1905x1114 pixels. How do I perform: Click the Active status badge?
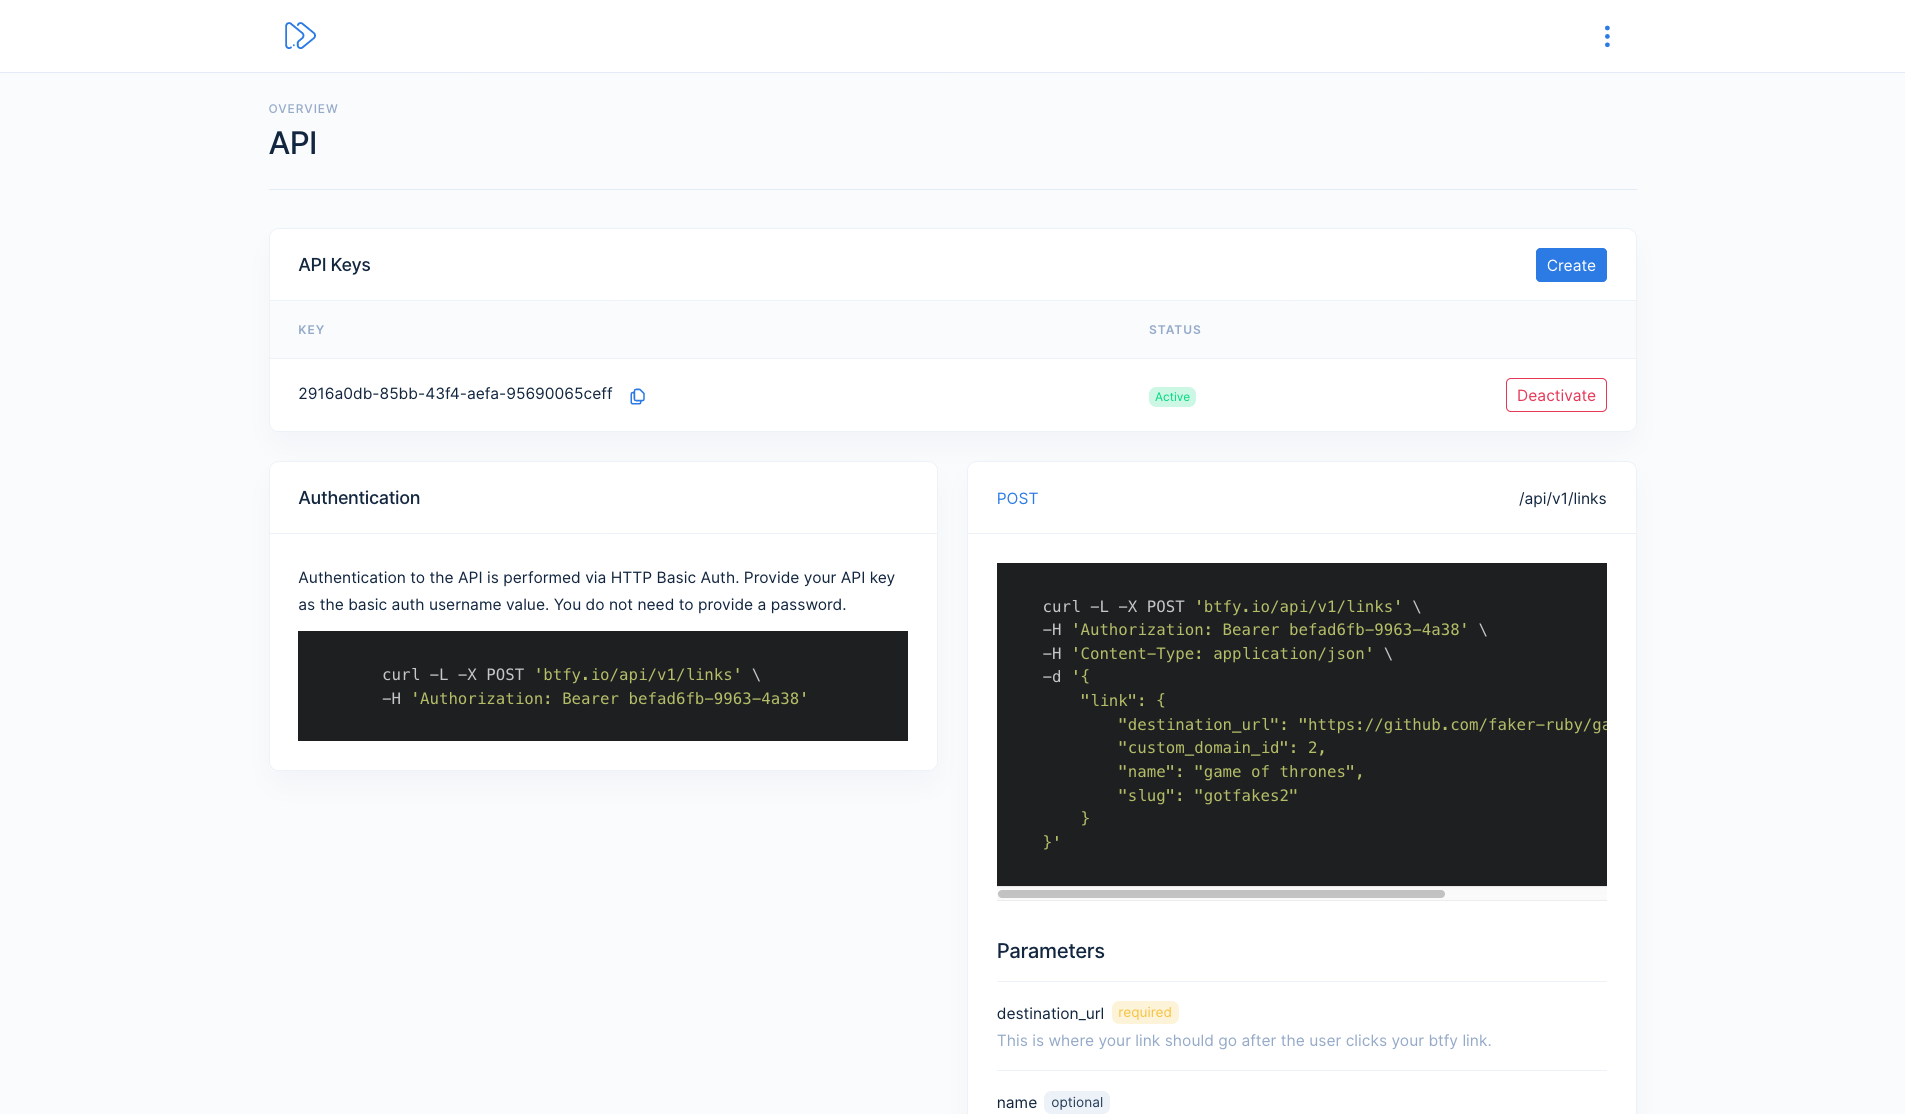click(1171, 396)
